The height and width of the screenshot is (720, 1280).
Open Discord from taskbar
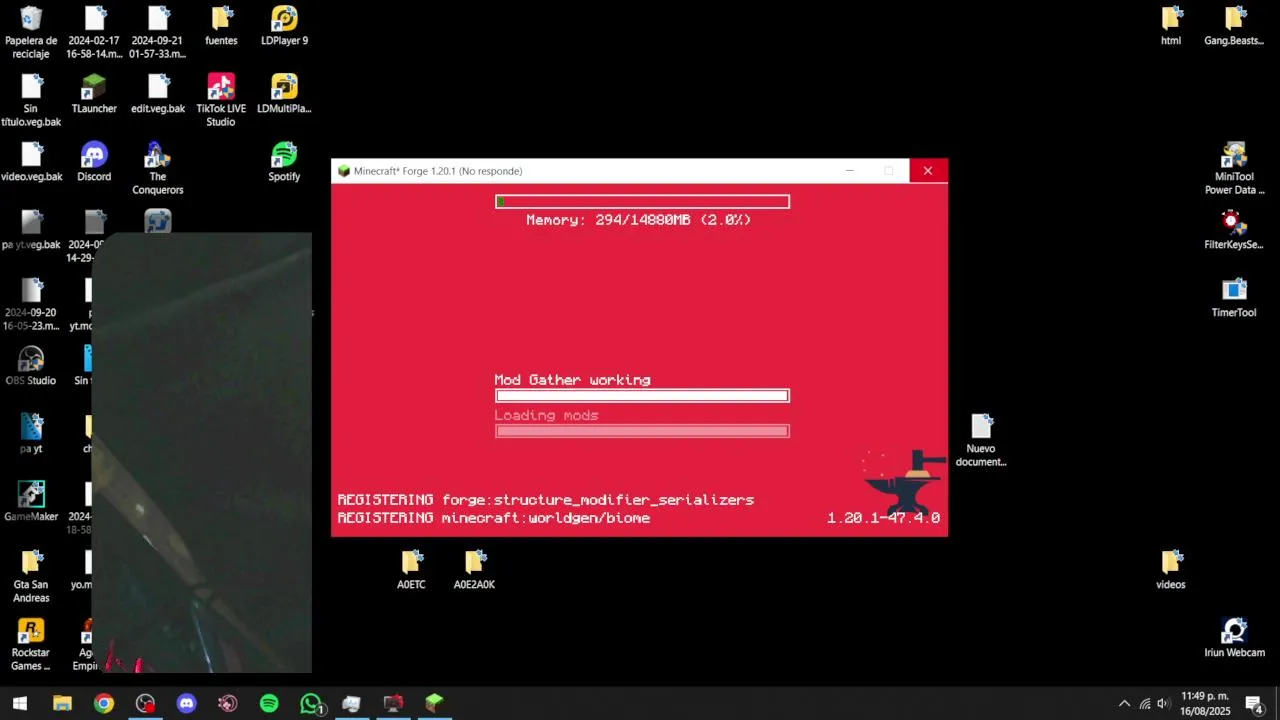[186, 703]
